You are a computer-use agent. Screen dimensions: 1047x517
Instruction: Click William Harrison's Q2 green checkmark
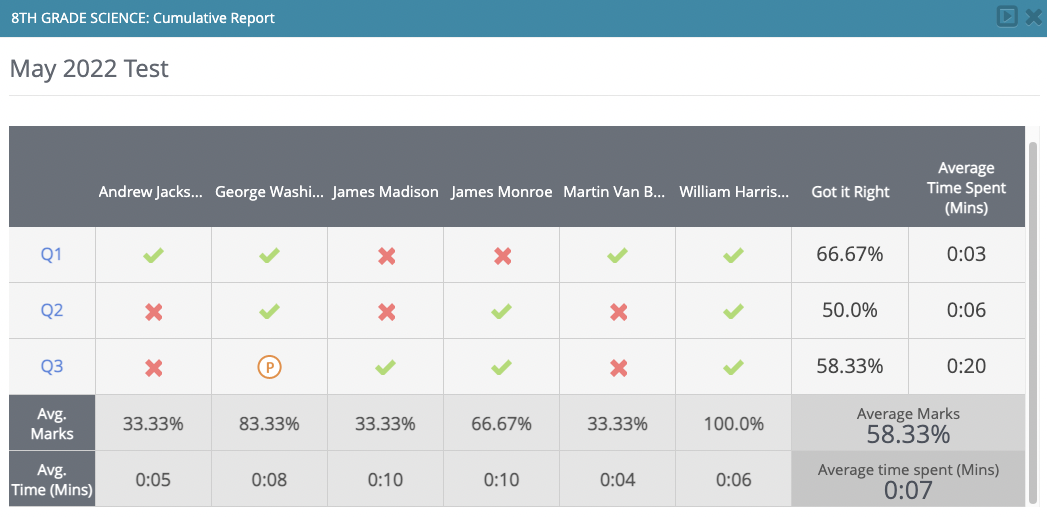pos(734,311)
